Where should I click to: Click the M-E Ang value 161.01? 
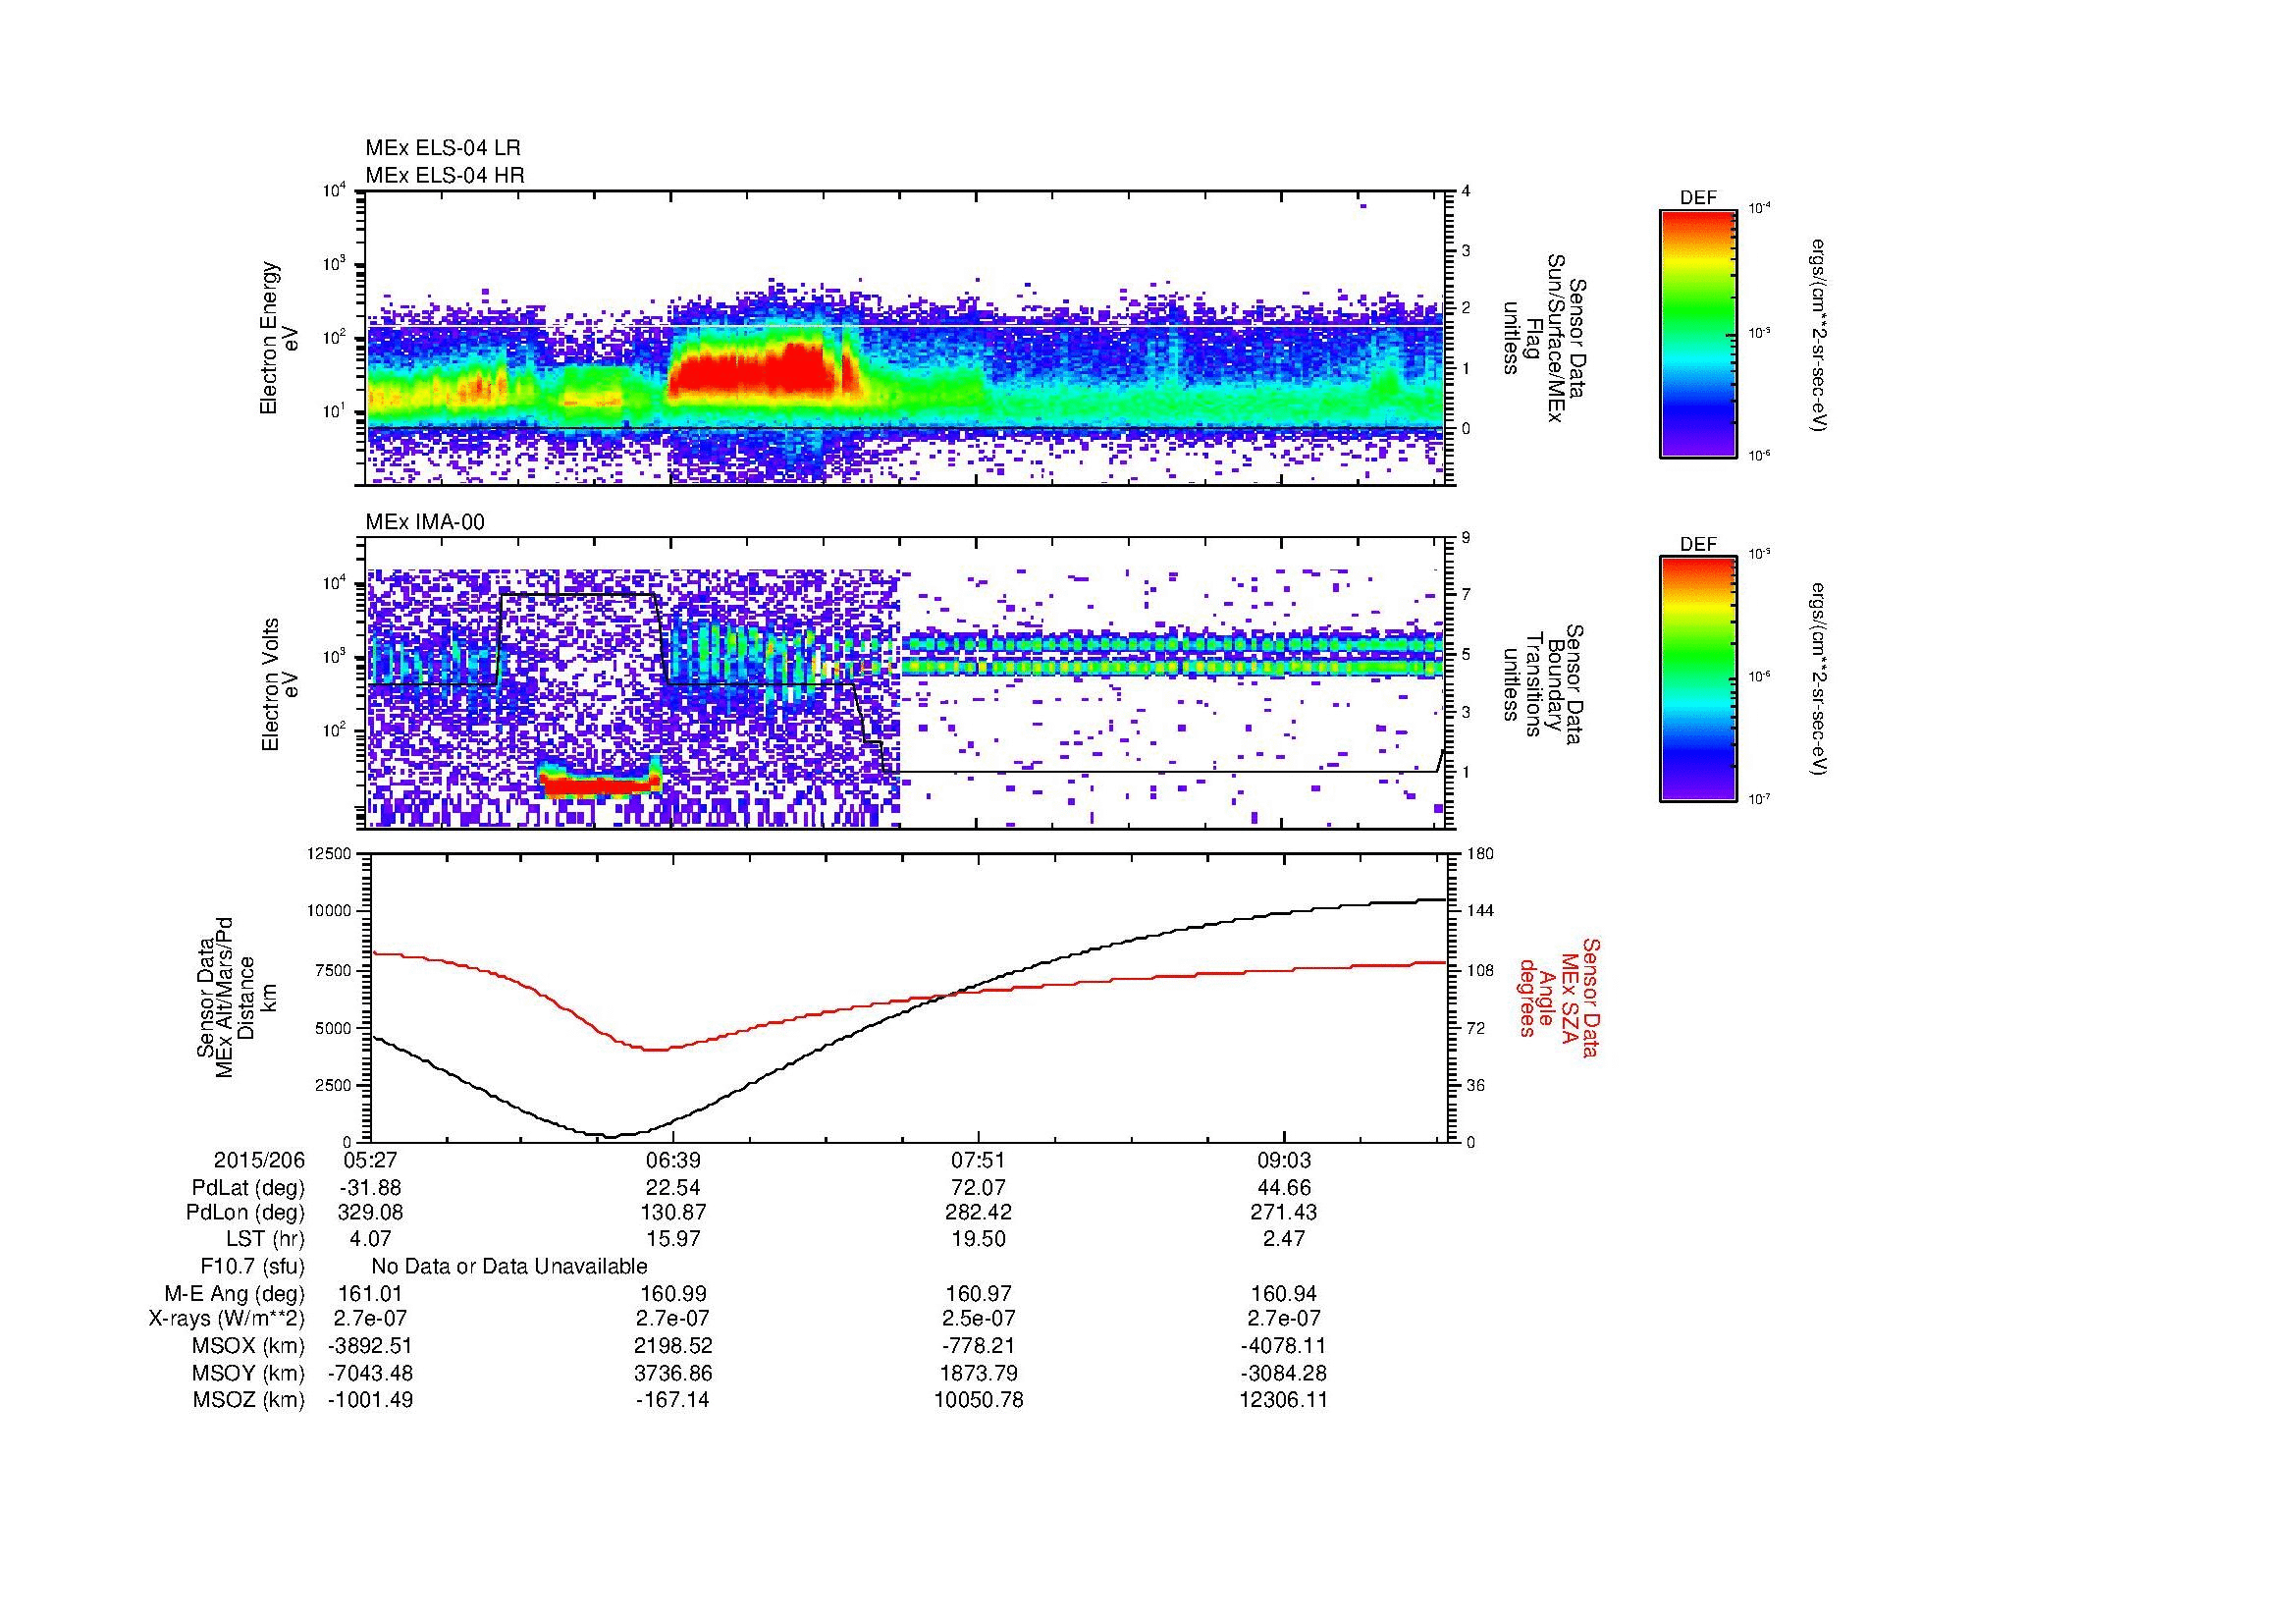(370, 1293)
